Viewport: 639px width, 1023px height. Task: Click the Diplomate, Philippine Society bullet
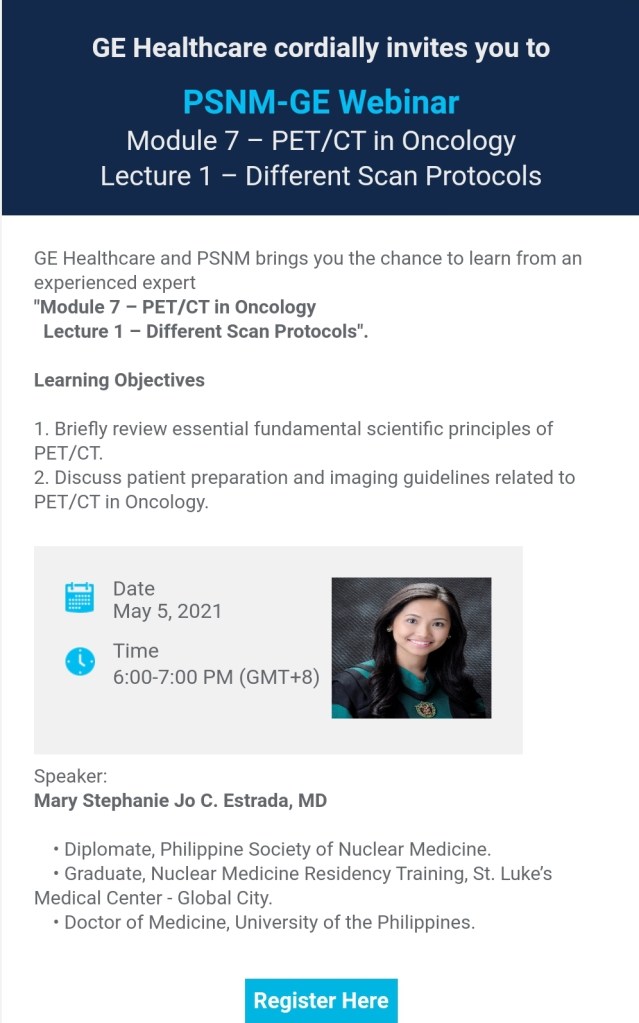tap(277, 850)
